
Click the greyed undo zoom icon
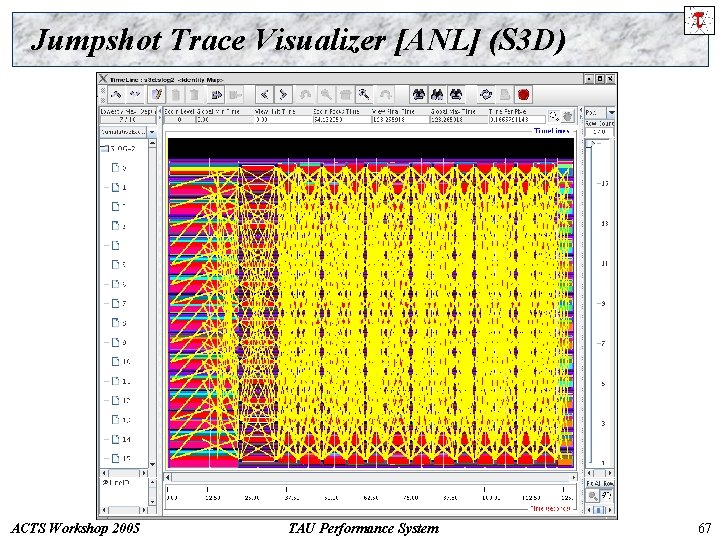[305, 95]
